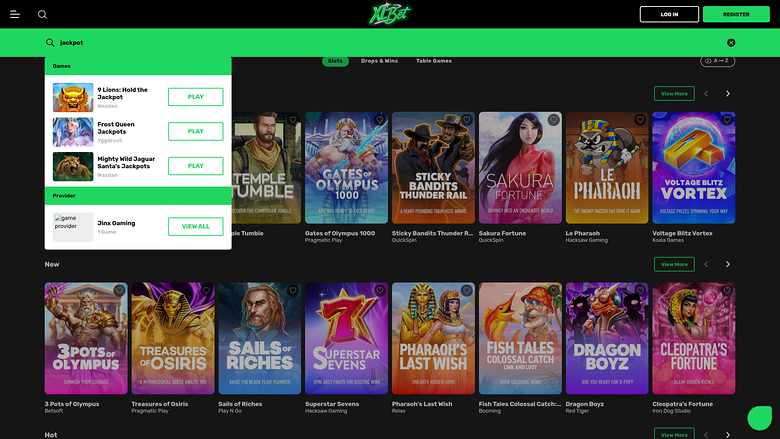Open Sakura Fortune game tile
Image resolution: width=780 pixels, height=439 pixels.
tap(520, 168)
